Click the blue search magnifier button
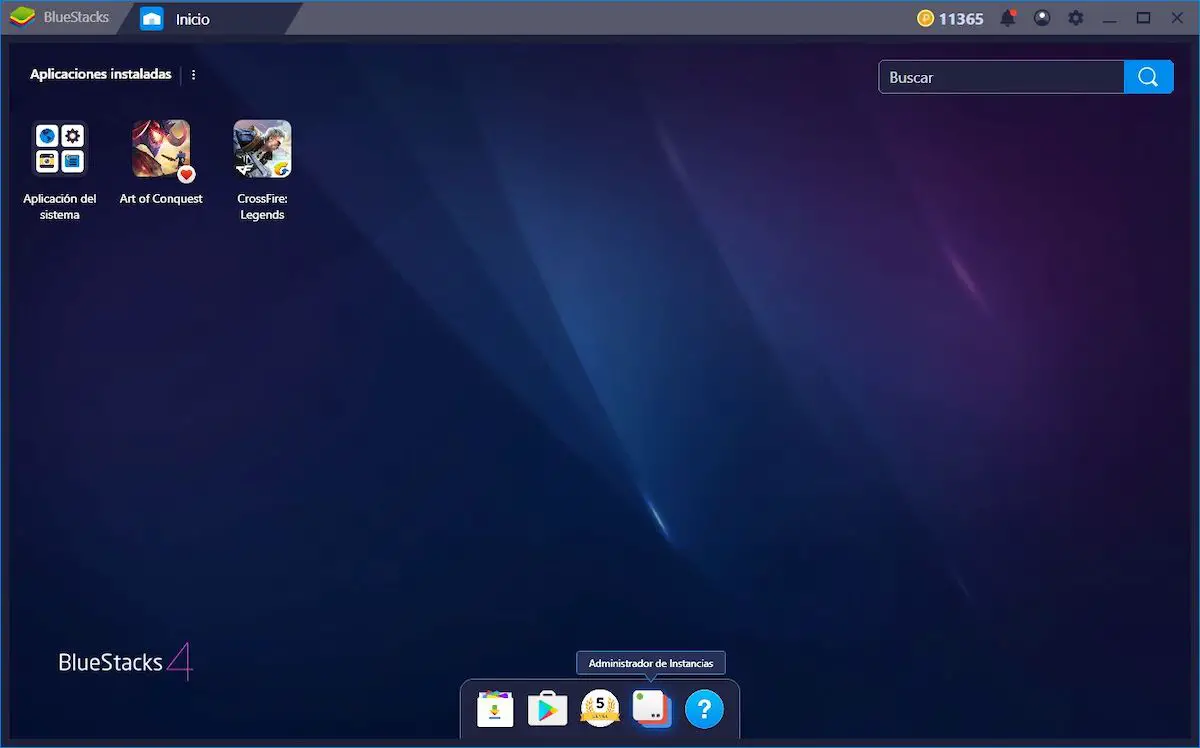The height and width of the screenshot is (748, 1200). 1148,77
